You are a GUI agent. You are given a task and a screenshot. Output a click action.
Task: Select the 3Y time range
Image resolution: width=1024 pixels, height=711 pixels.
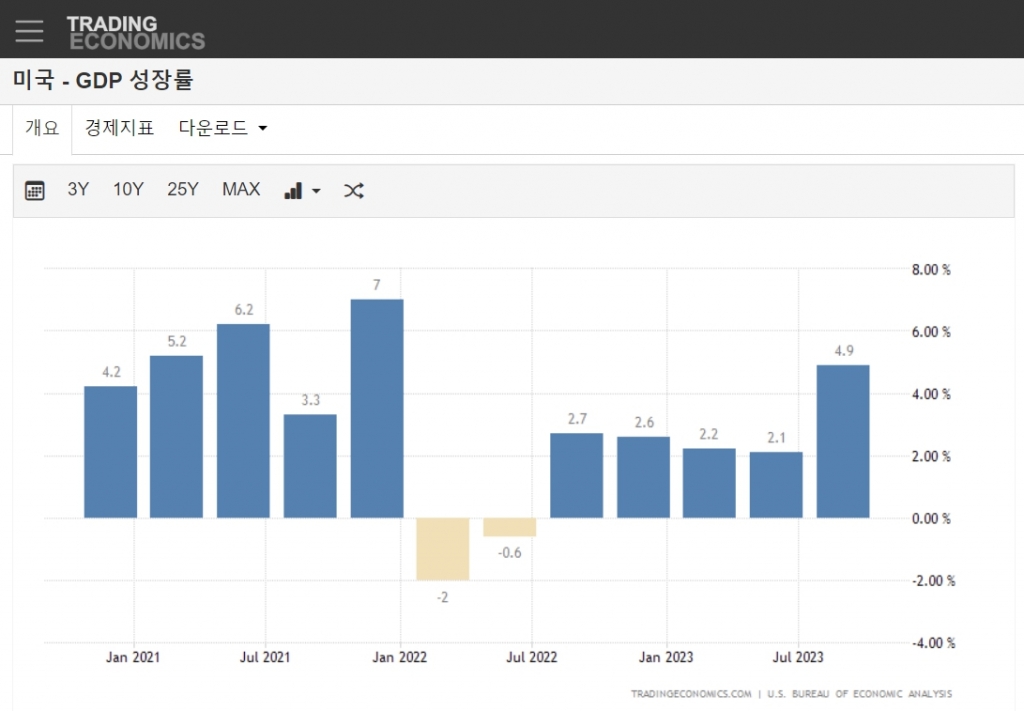(x=78, y=190)
